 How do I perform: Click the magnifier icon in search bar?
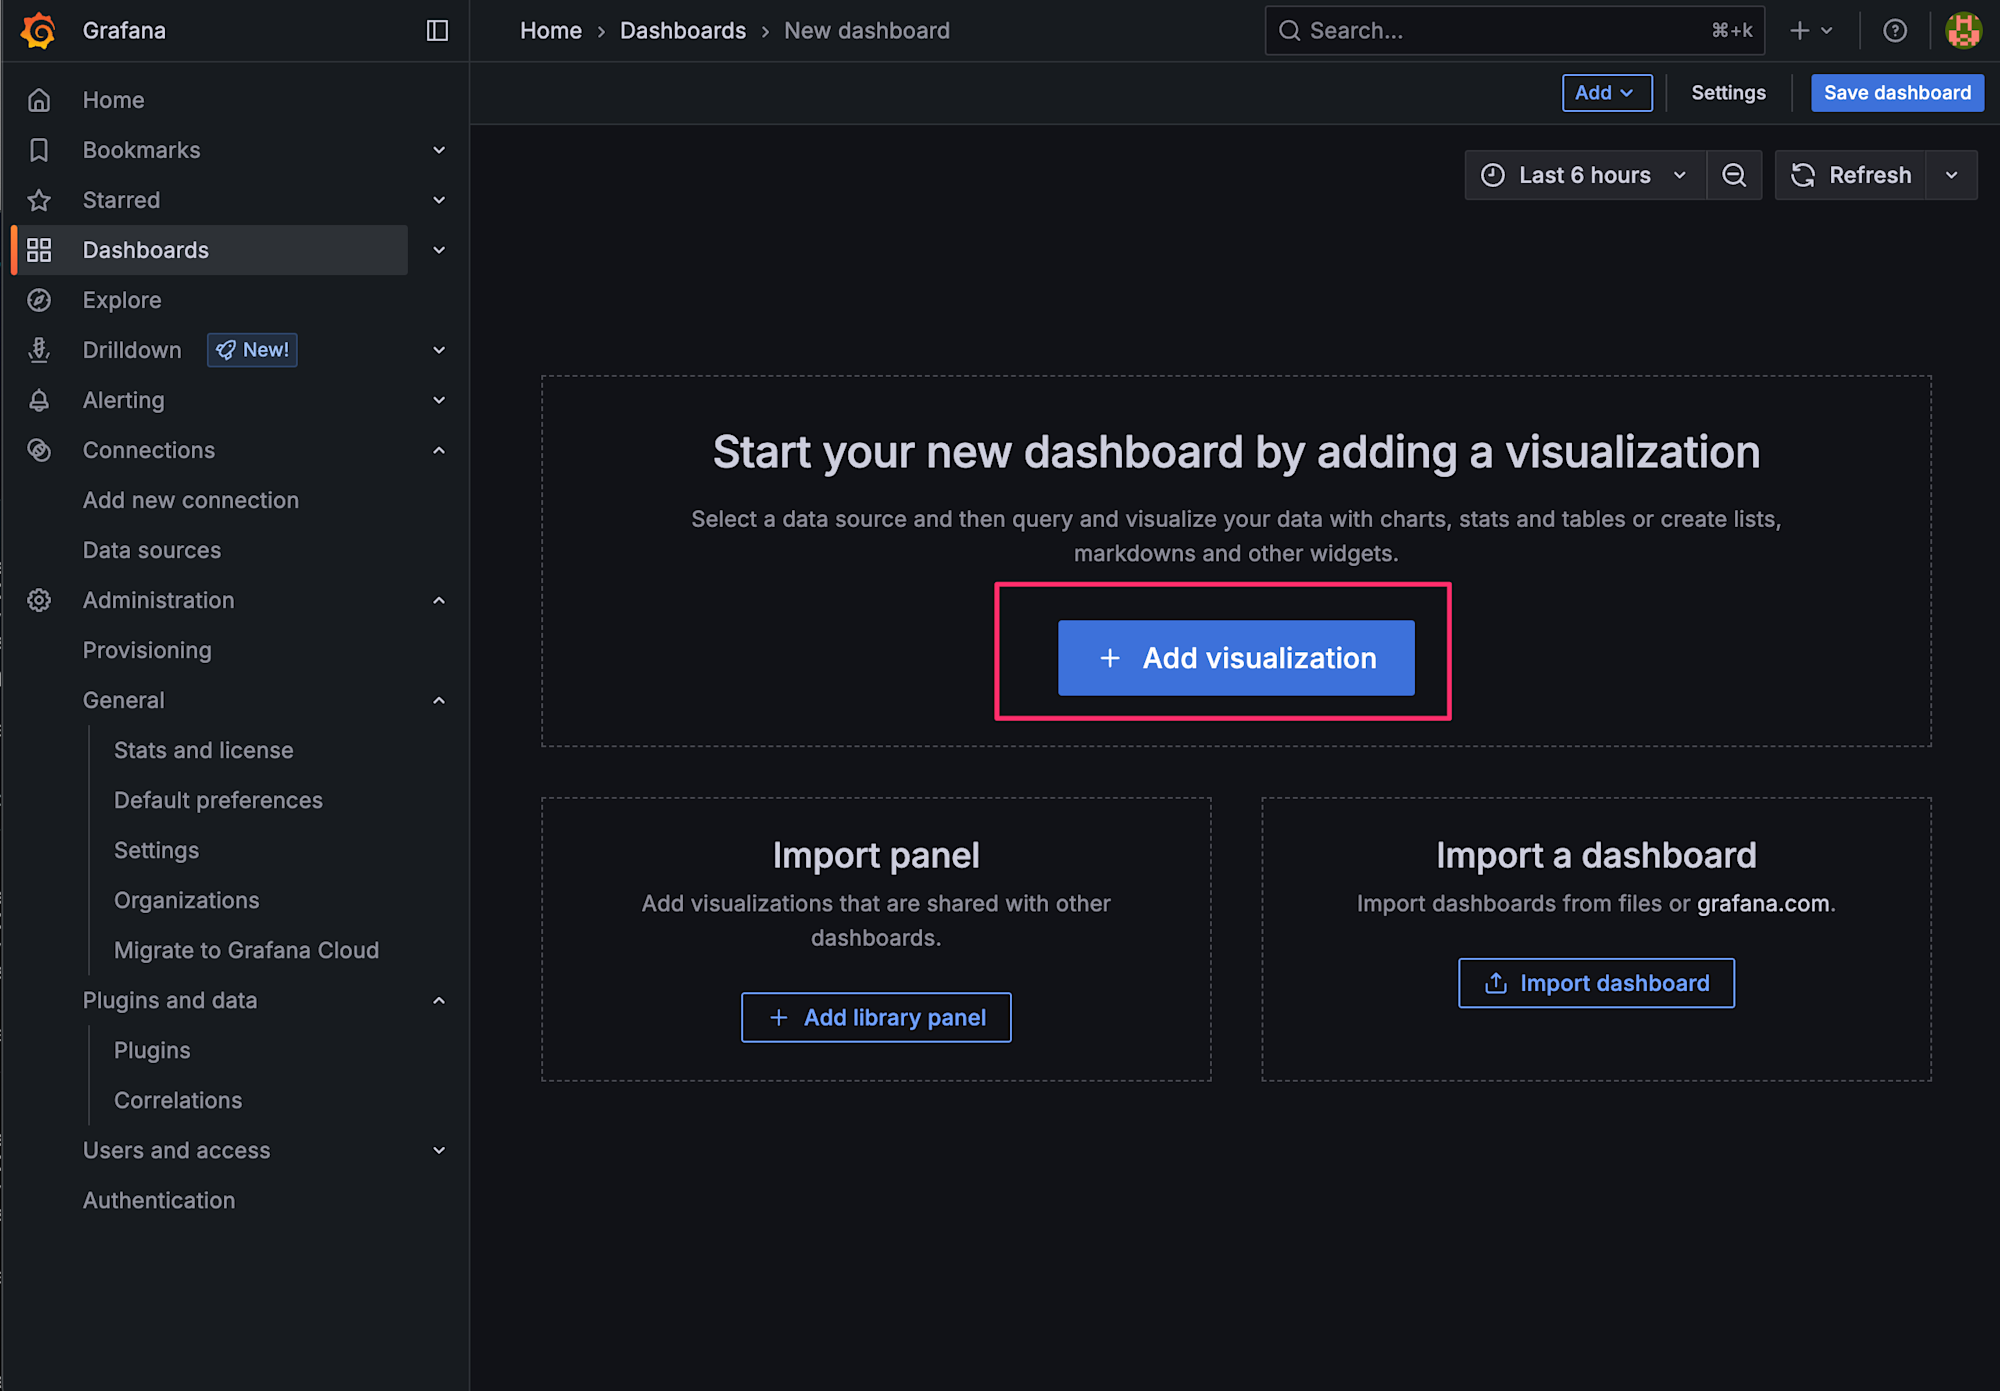click(1290, 31)
